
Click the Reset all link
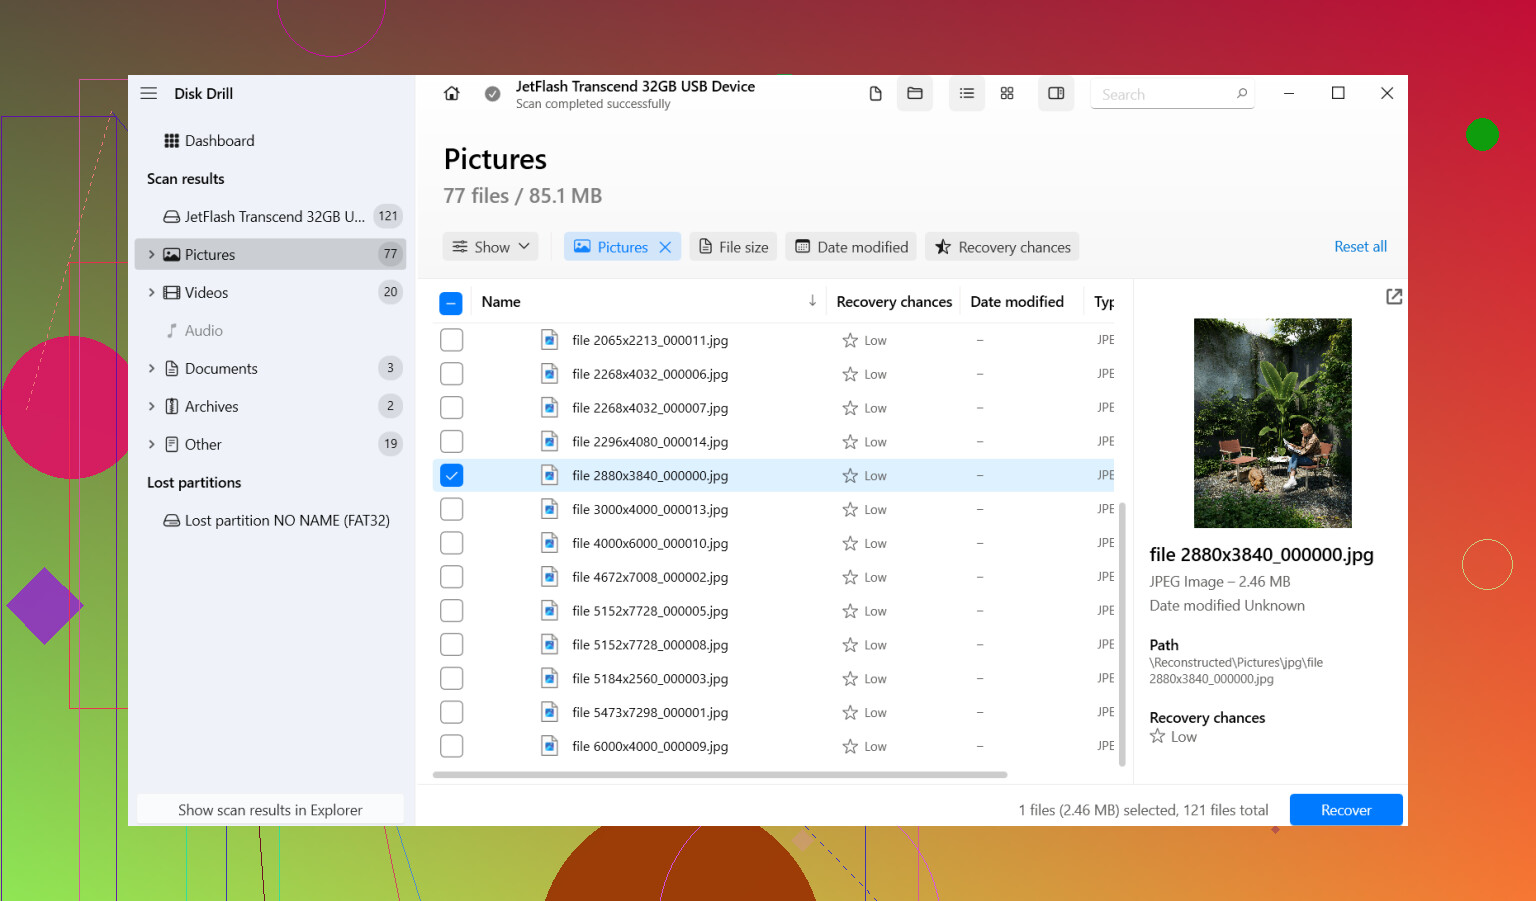point(1360,246)
